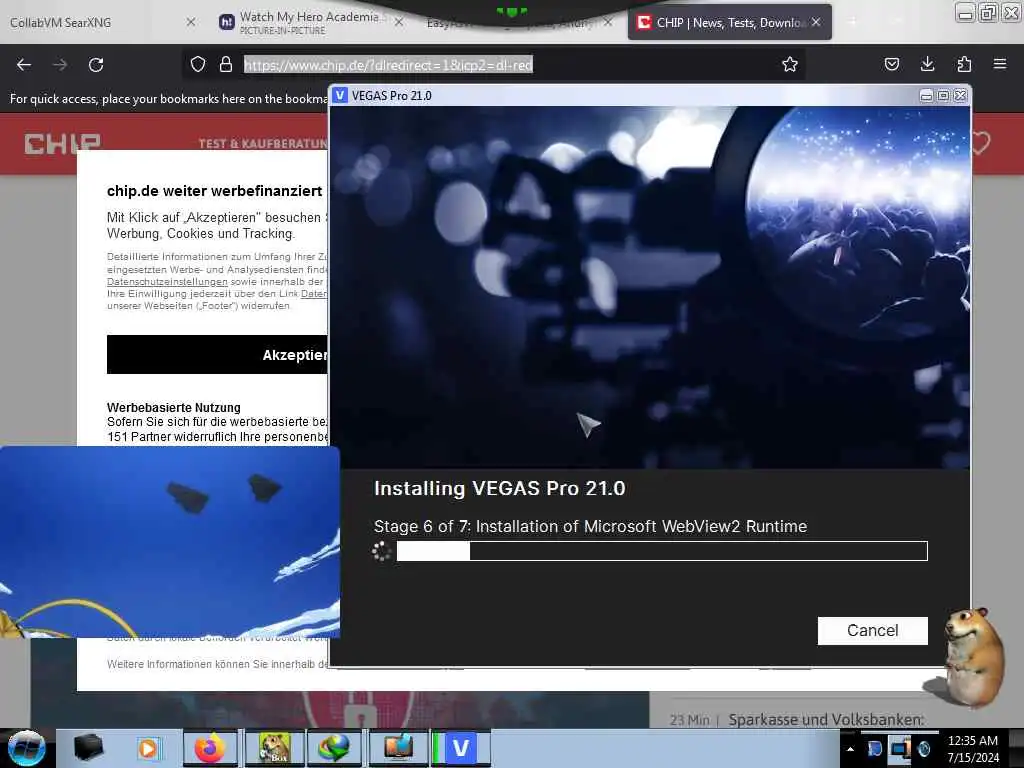
Task: Open the Datenschutzeinstellungen link
Action: [x=167, y=281]
